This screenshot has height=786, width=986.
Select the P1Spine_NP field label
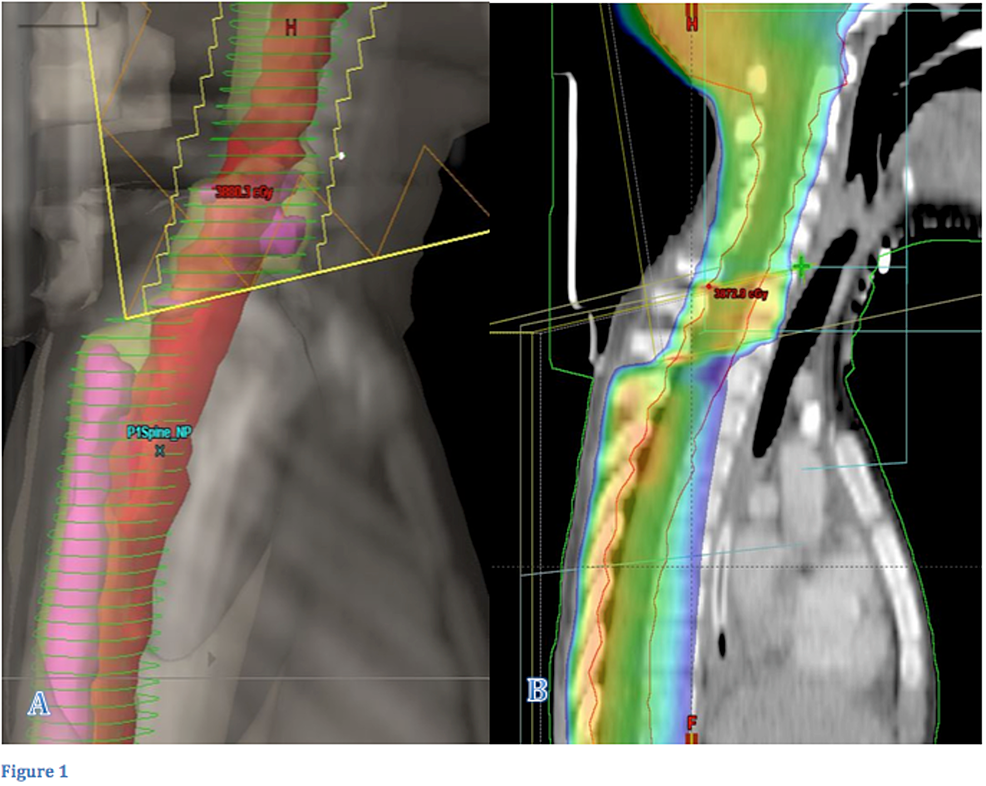point(158,432)
